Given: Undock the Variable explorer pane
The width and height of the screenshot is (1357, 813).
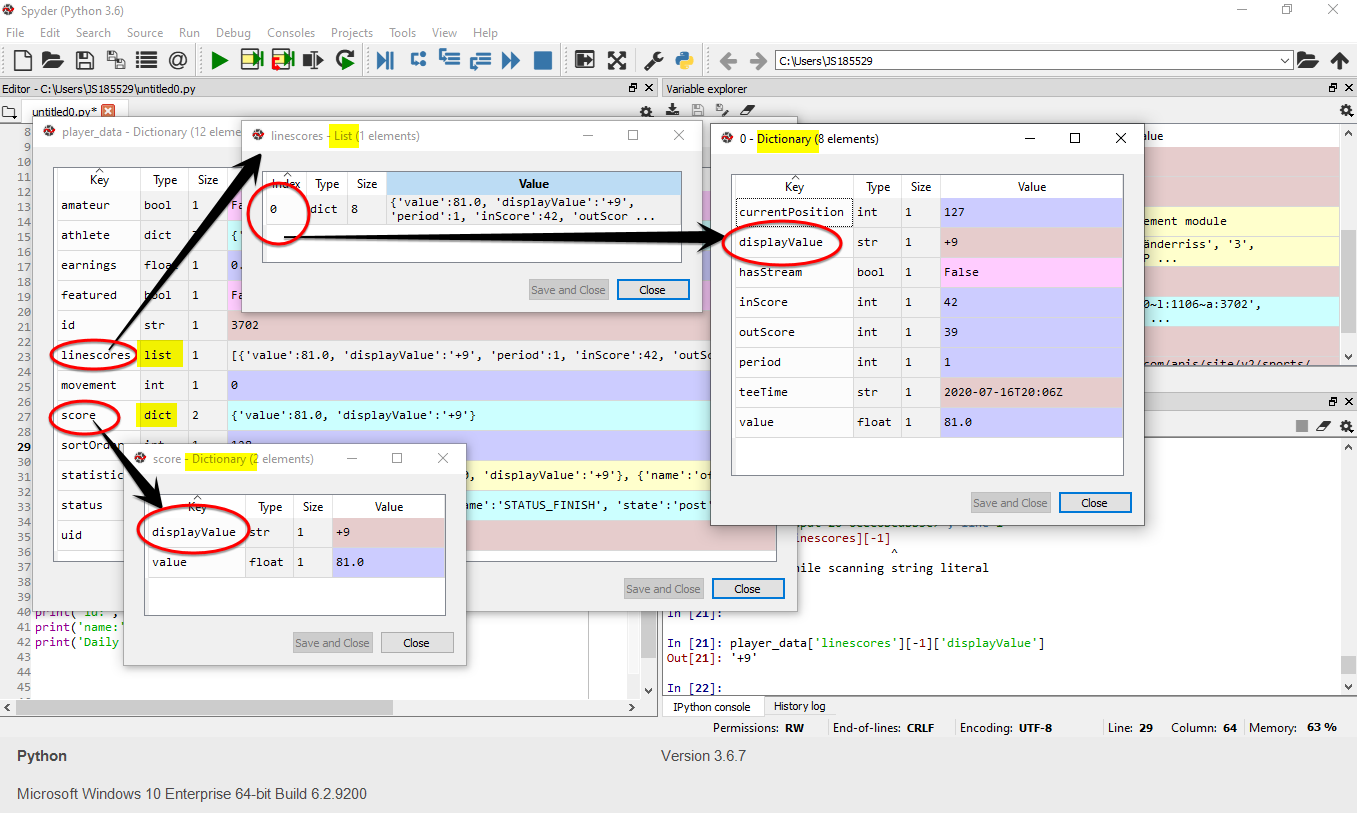Looking at the screenshot, I should (1332, 89).
